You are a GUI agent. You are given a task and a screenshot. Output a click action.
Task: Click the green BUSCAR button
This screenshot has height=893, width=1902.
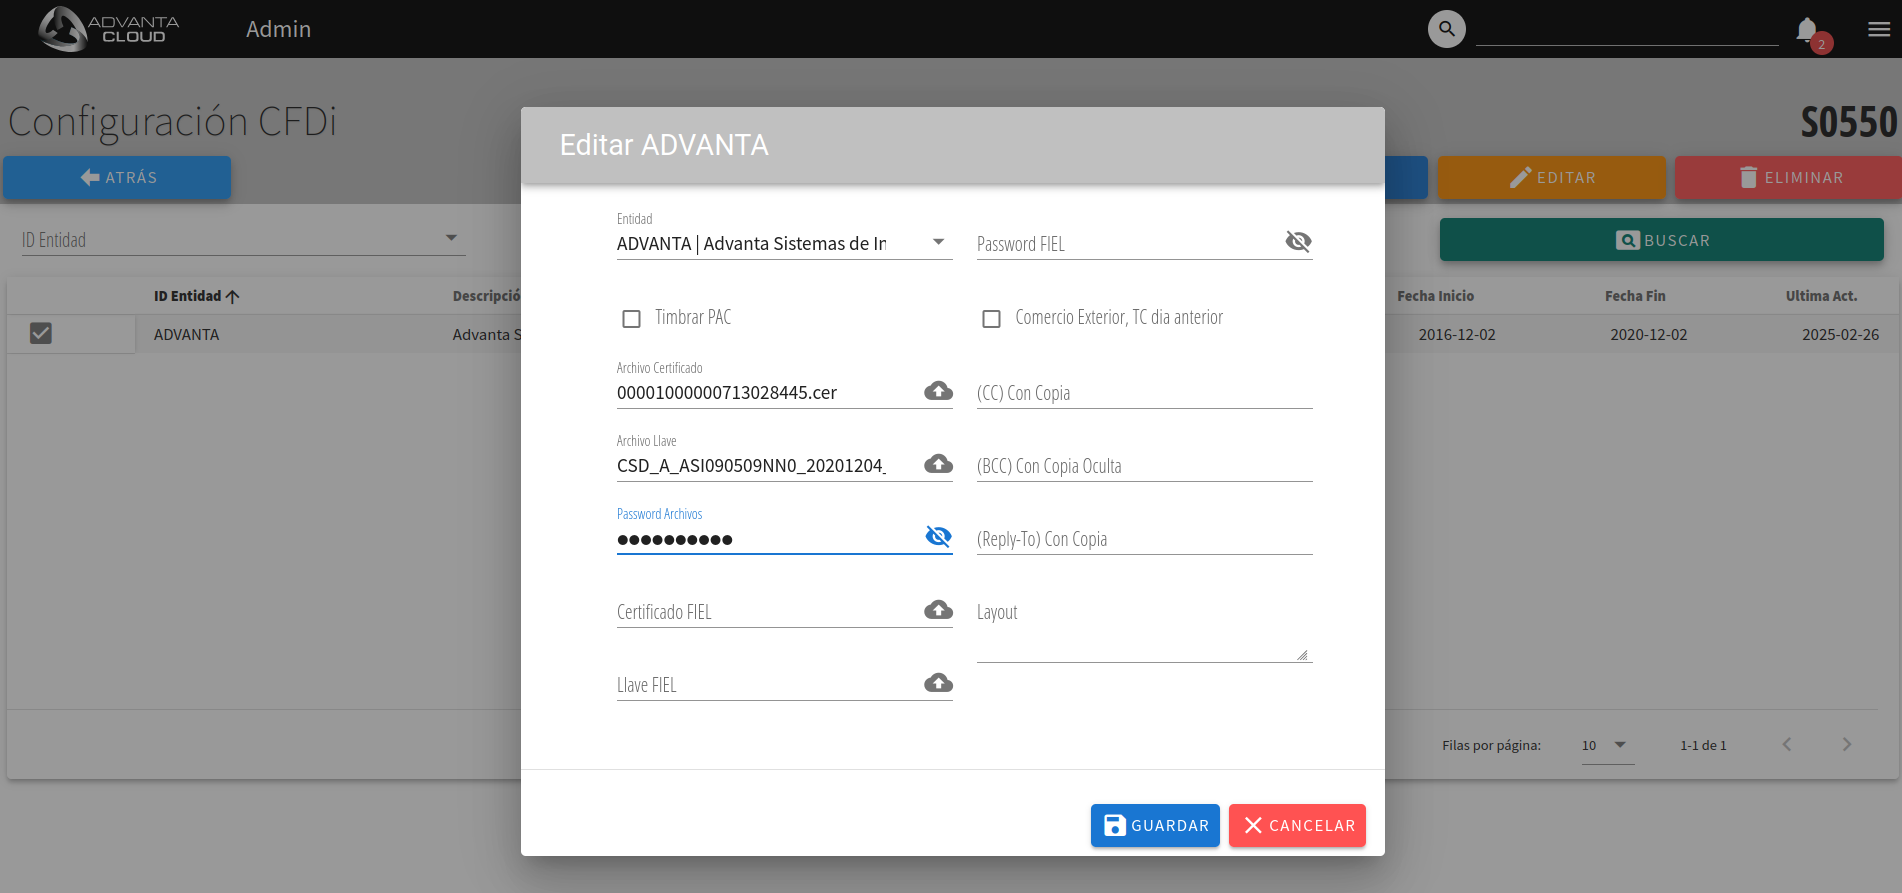tap(1662, 240)
